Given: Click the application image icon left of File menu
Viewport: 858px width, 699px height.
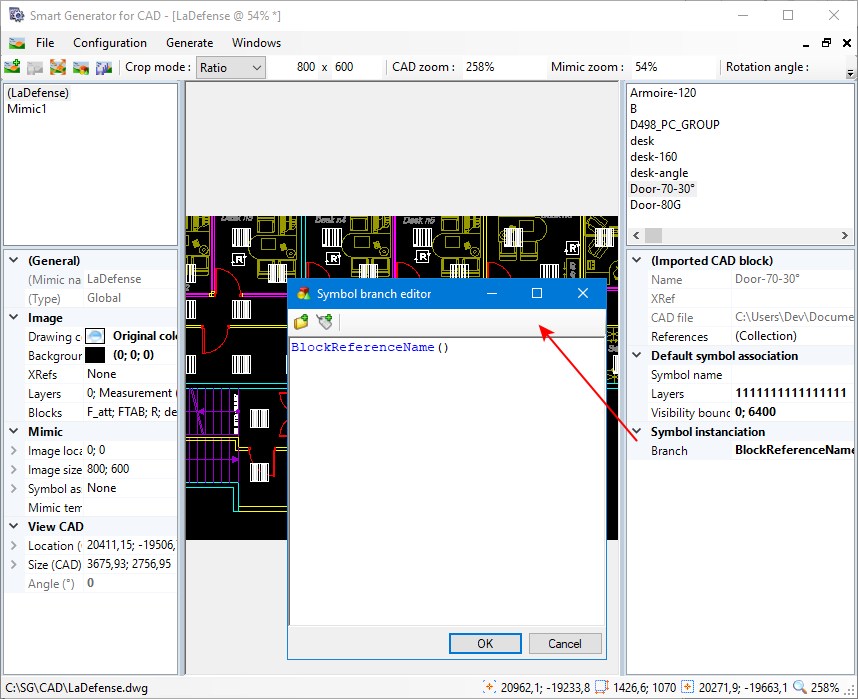Looking at the screenshot, I should point(17,43).
